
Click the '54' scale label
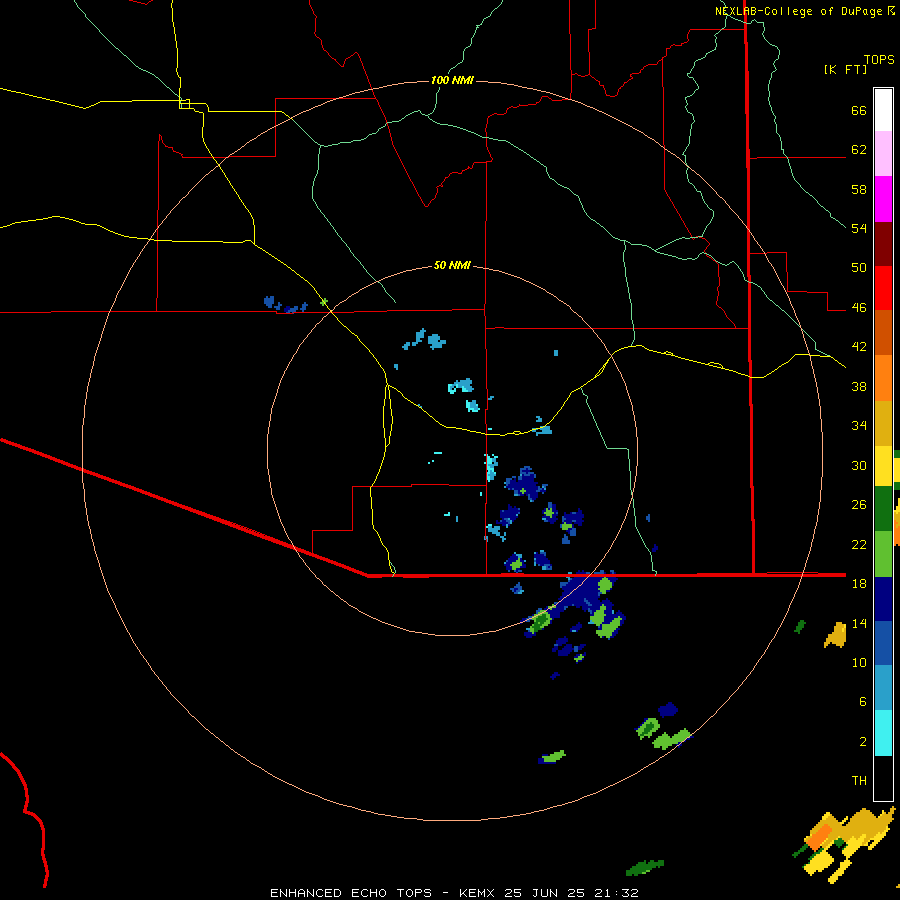859,228
